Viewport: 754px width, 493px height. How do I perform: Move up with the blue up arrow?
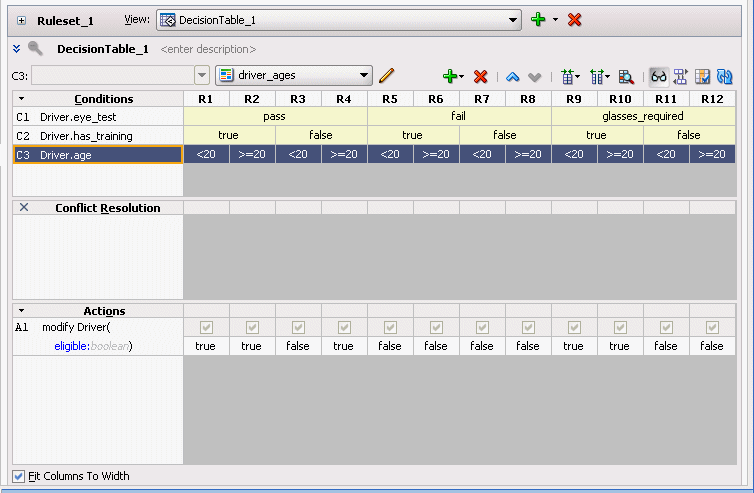[x=513, y=76]
